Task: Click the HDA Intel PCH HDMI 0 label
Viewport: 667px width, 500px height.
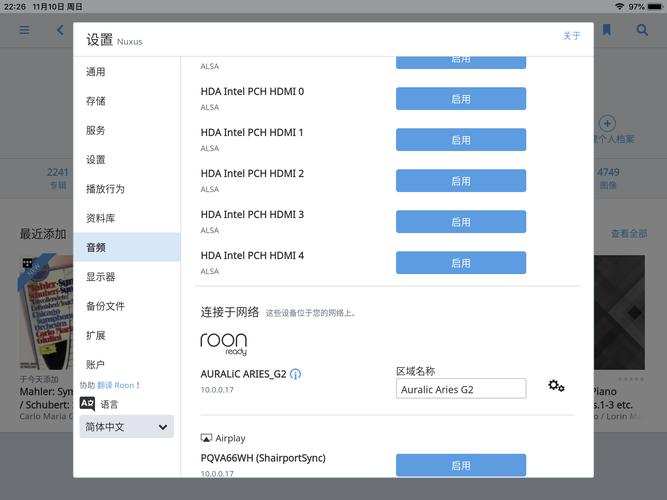Action: [x=252, y=91]
